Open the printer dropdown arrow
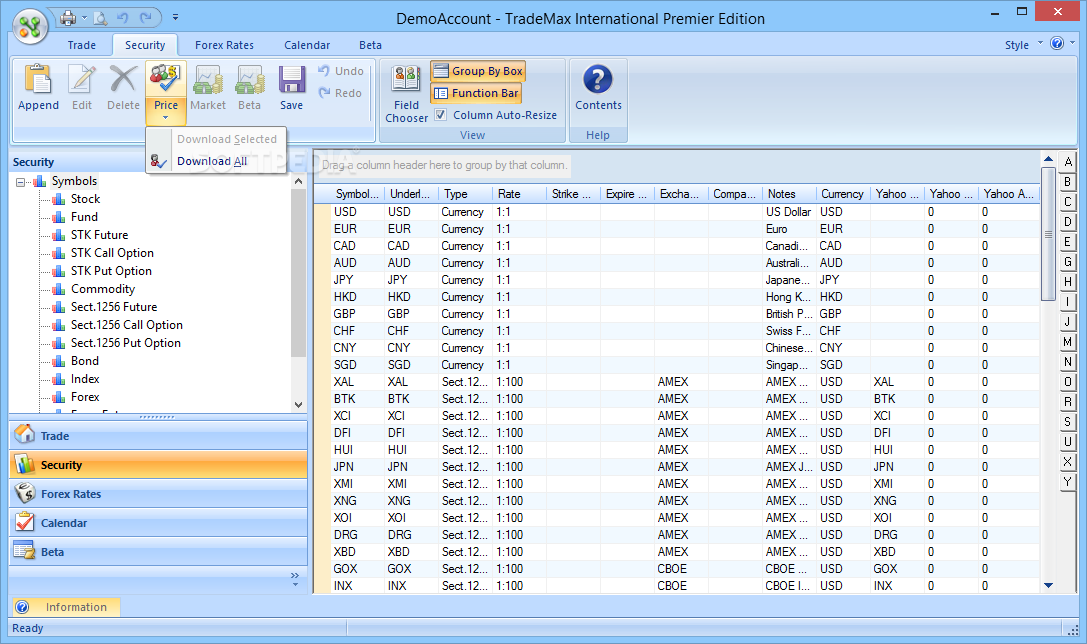Screen dimensions: 1087x644 click(x=85, y=17)
